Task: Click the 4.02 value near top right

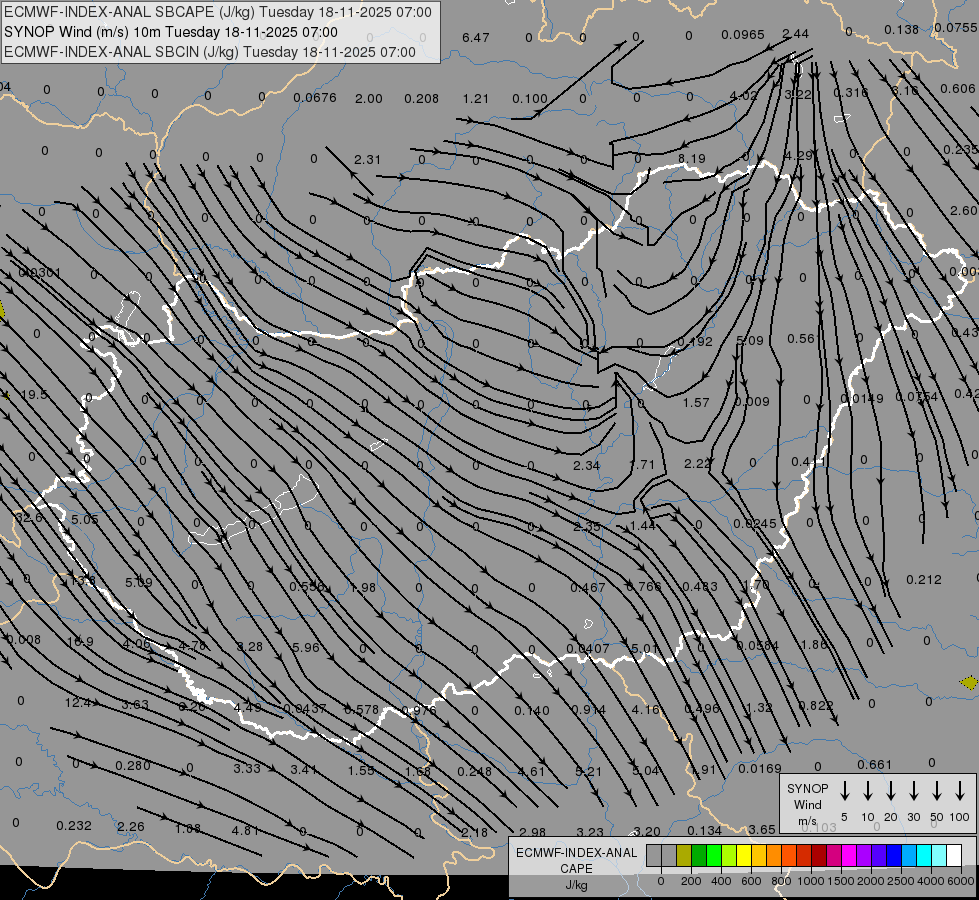Action: (x=744, y=96)
